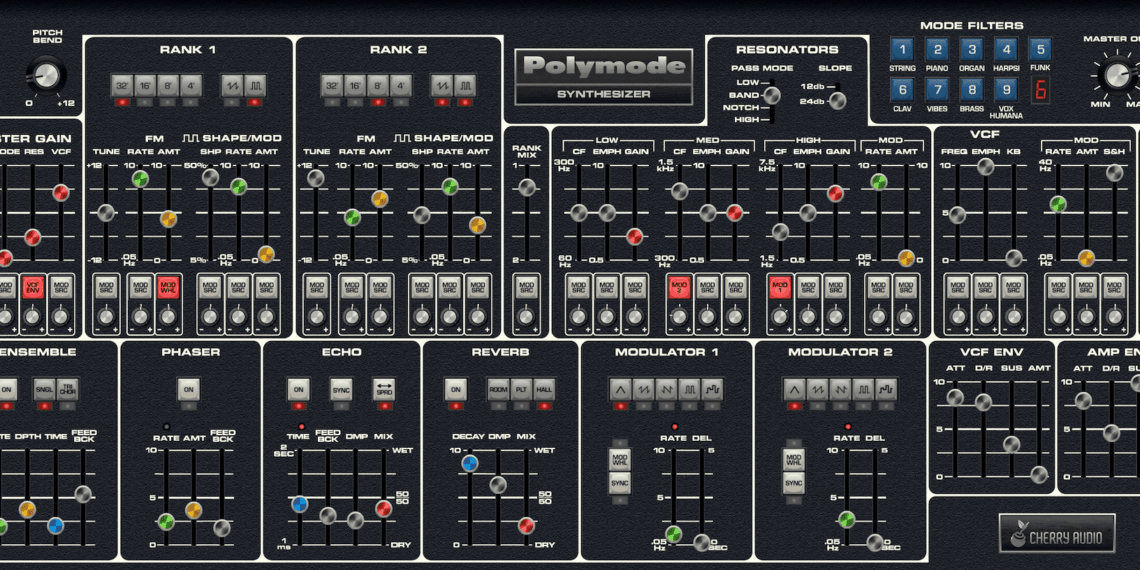Choose Modulator 1 triangle waveform

click(x=620, y=390)
